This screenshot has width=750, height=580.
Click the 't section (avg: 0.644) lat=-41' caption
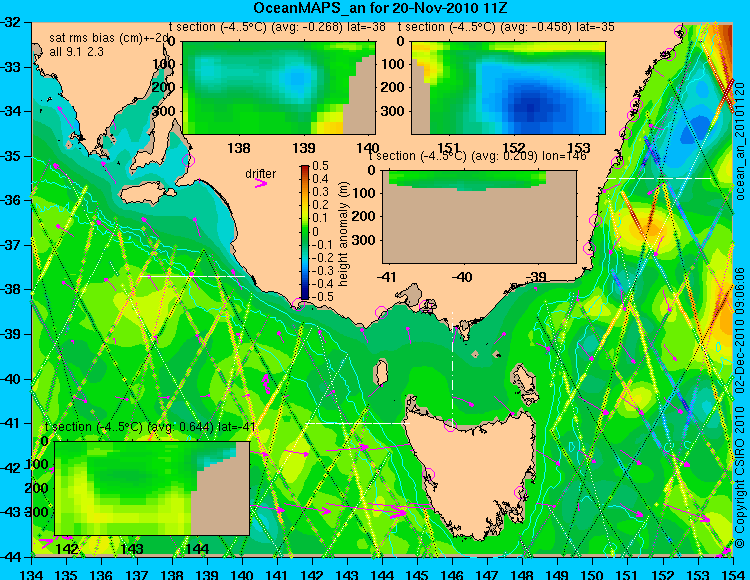pos(150,427)
